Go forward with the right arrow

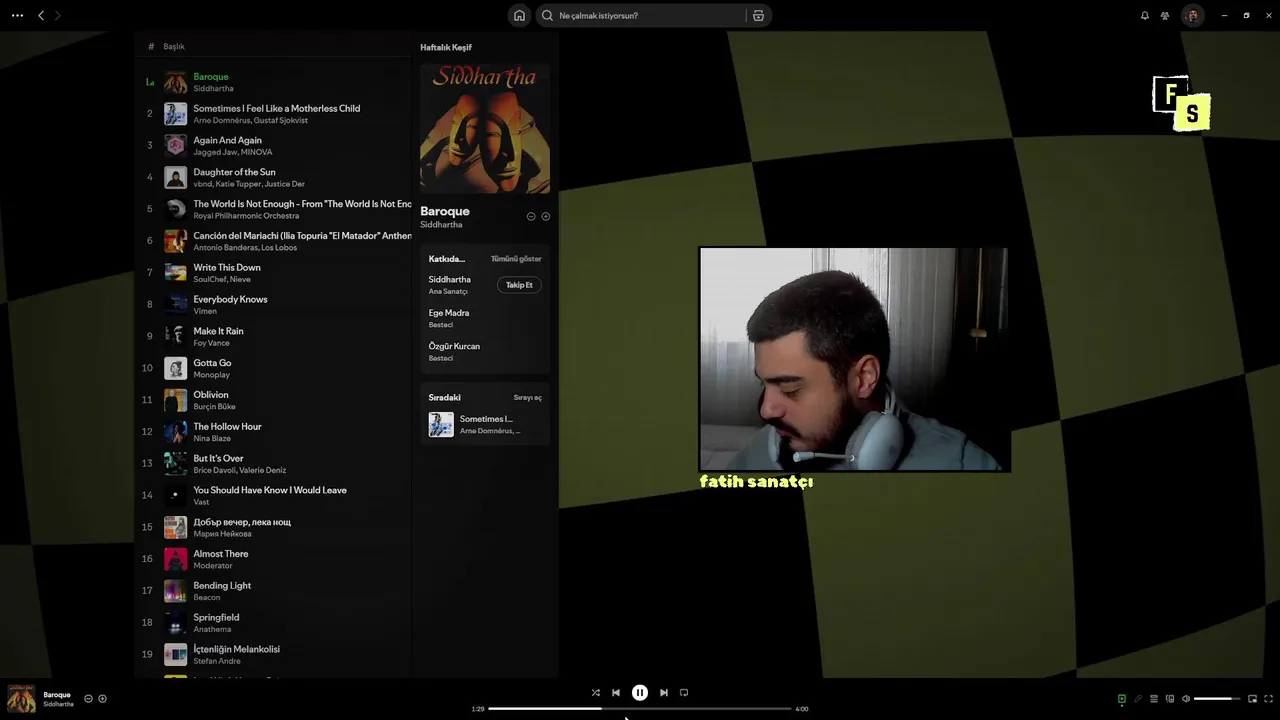57,15
